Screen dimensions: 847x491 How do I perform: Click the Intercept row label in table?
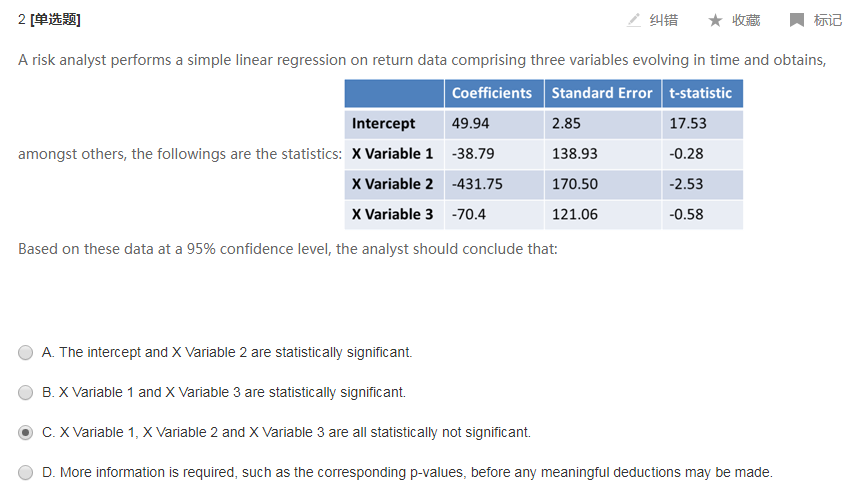(x=384, y=124)
